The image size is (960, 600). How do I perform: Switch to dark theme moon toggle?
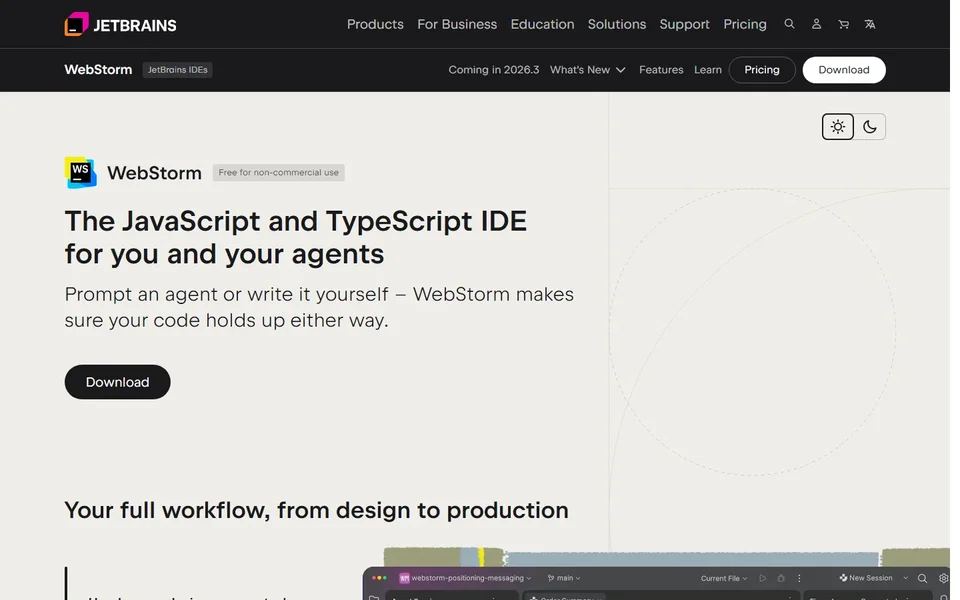coord(869,127)
